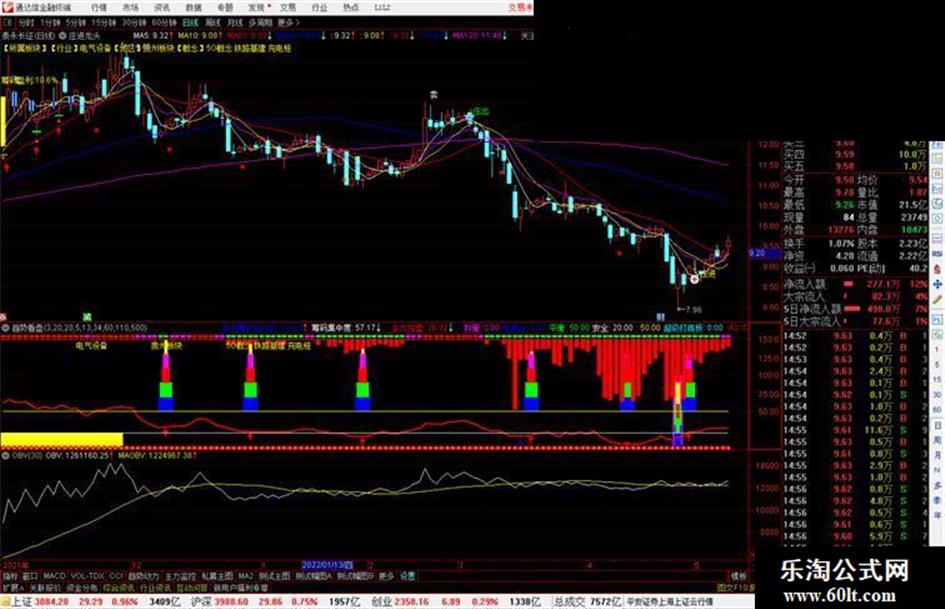Screen dimensions: 945x609
Task: Open the 市场 menu
Action: click(x=130, y=8)
